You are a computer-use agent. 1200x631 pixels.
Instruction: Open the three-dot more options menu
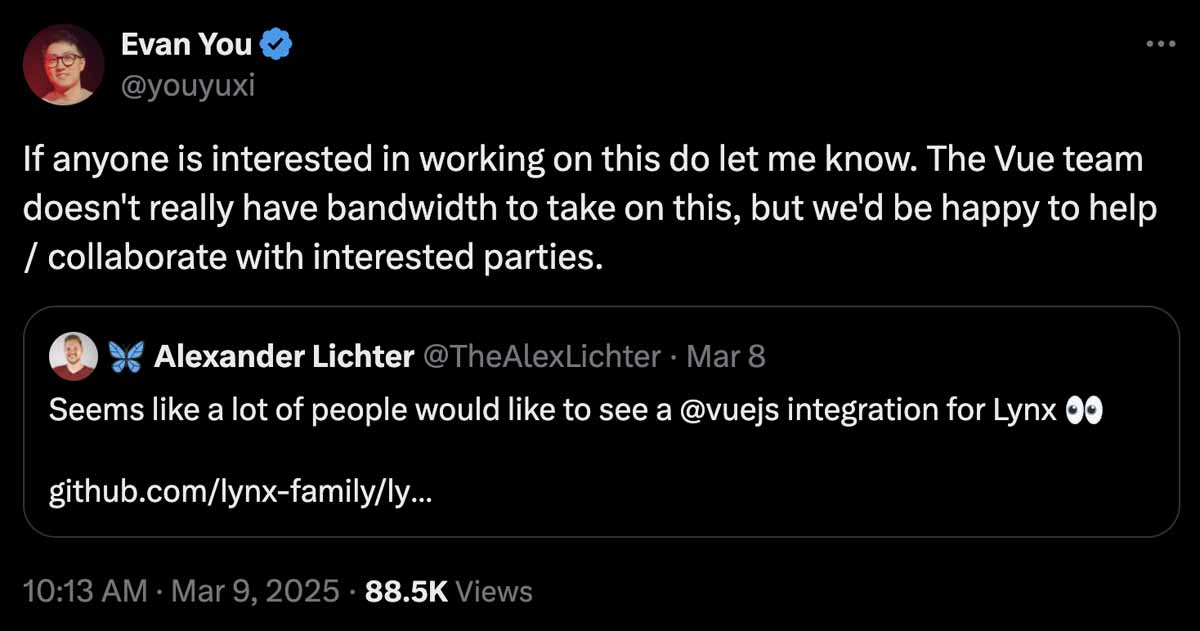pos(1160,44)
